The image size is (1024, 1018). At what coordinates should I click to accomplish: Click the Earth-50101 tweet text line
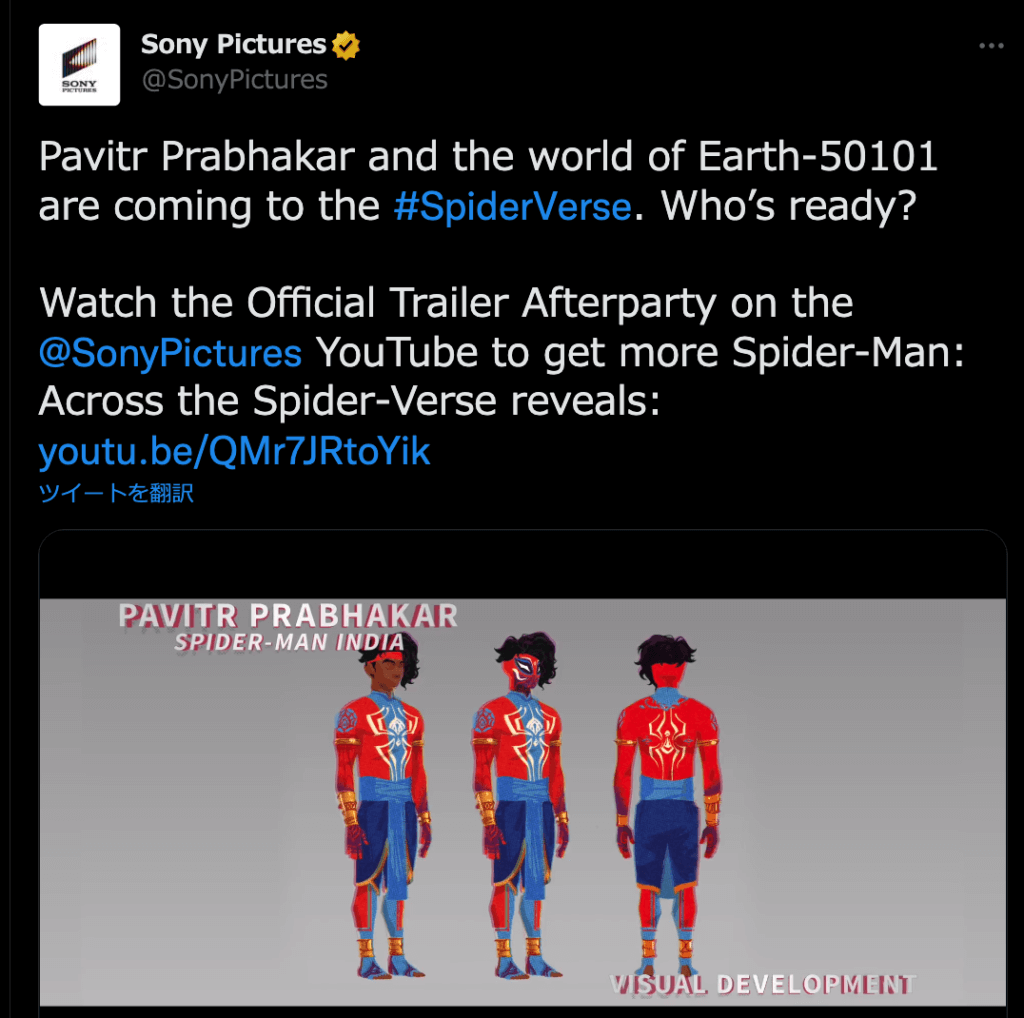(x=488, y=157)
